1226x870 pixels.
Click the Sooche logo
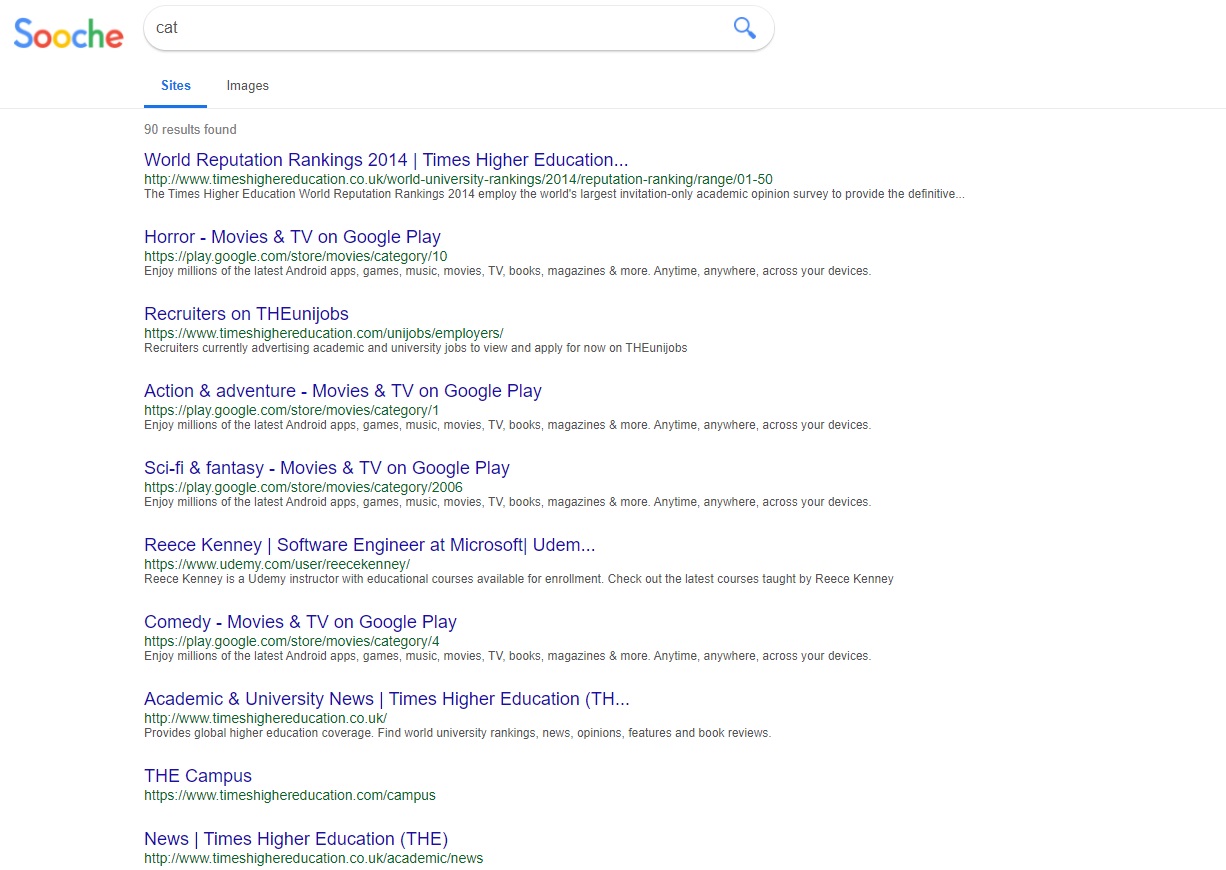click(x=68, y=34)
